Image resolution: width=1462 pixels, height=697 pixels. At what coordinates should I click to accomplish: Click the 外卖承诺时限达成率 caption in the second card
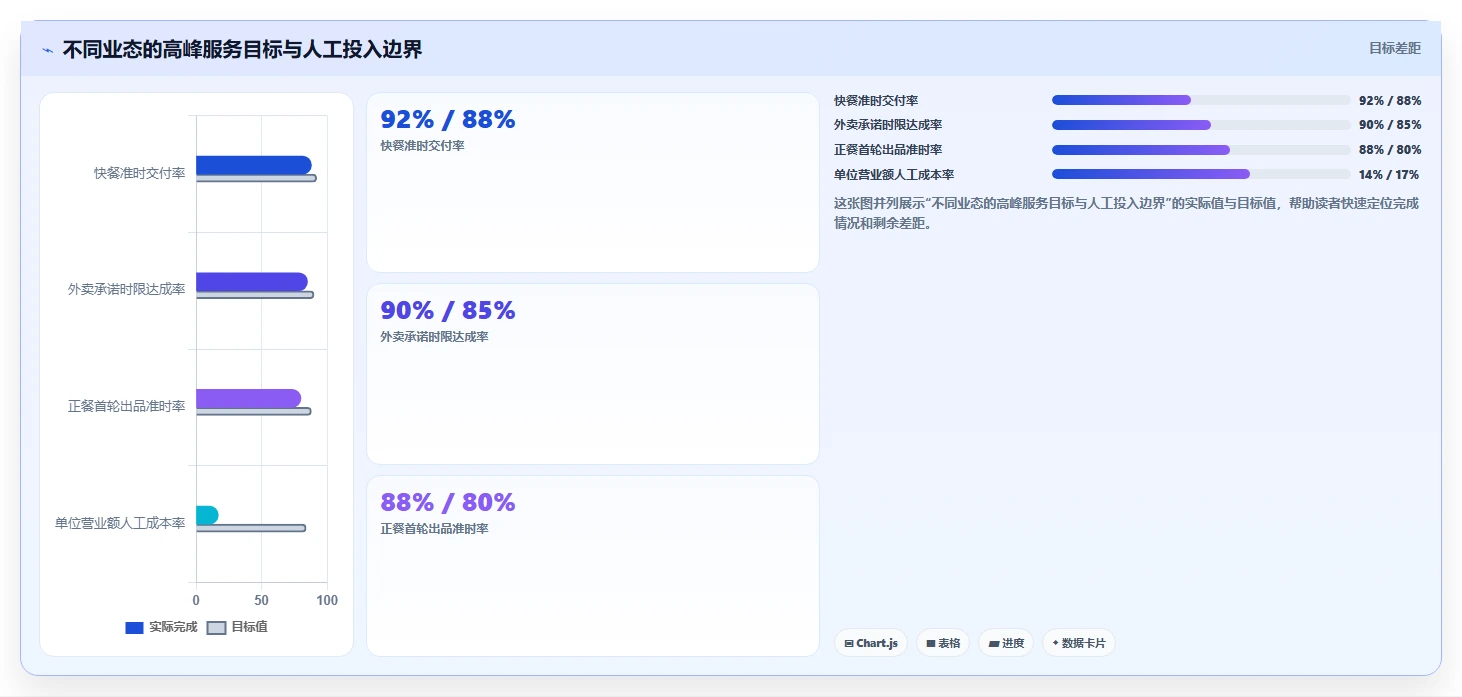click(434, 337)
